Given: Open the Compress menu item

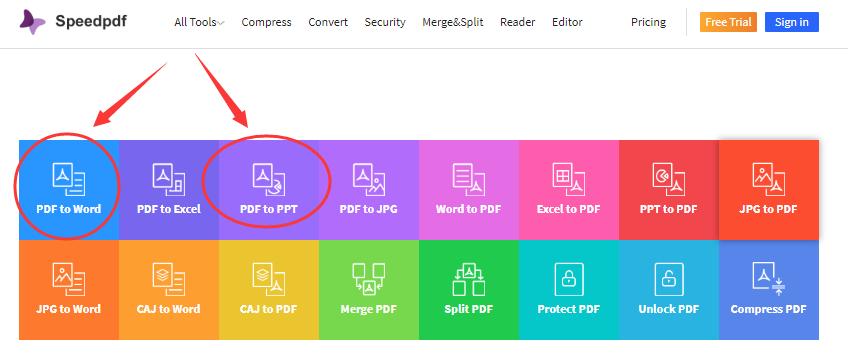Looking at the screenshot, I should pyautogui.click(x=266, y=22).
